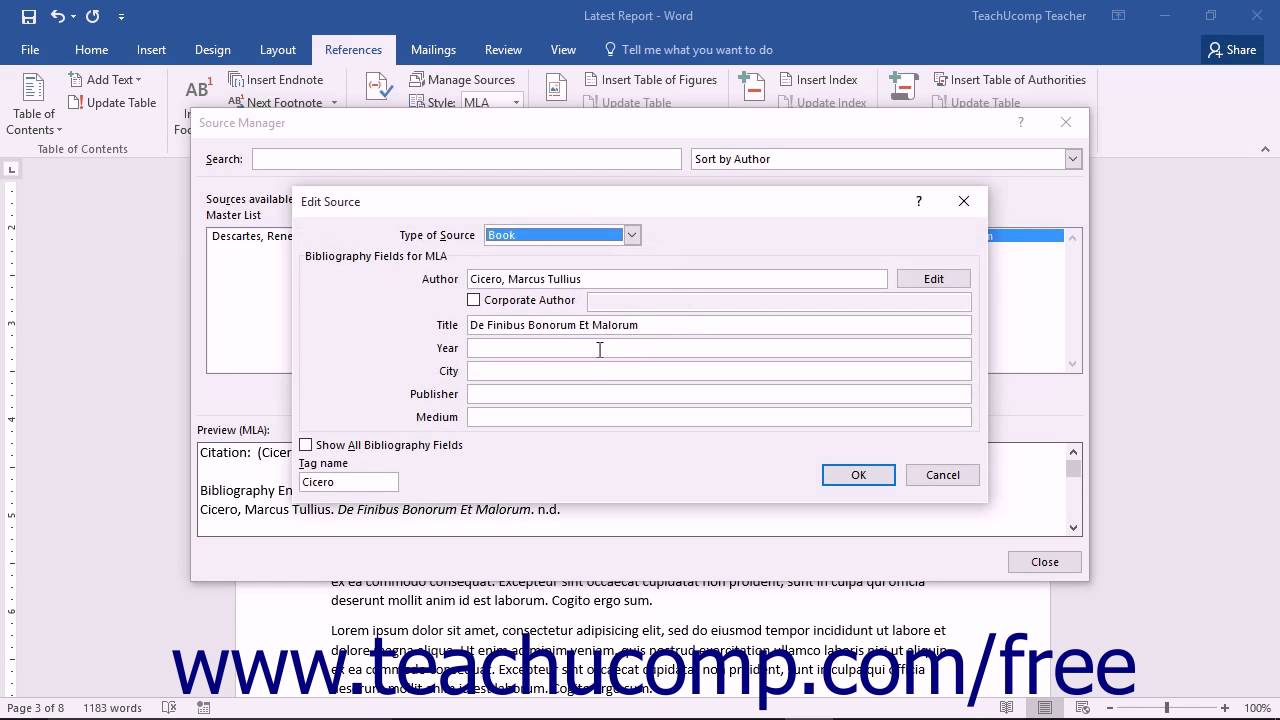Click the Save icon in title bar

tap(28, 16)
